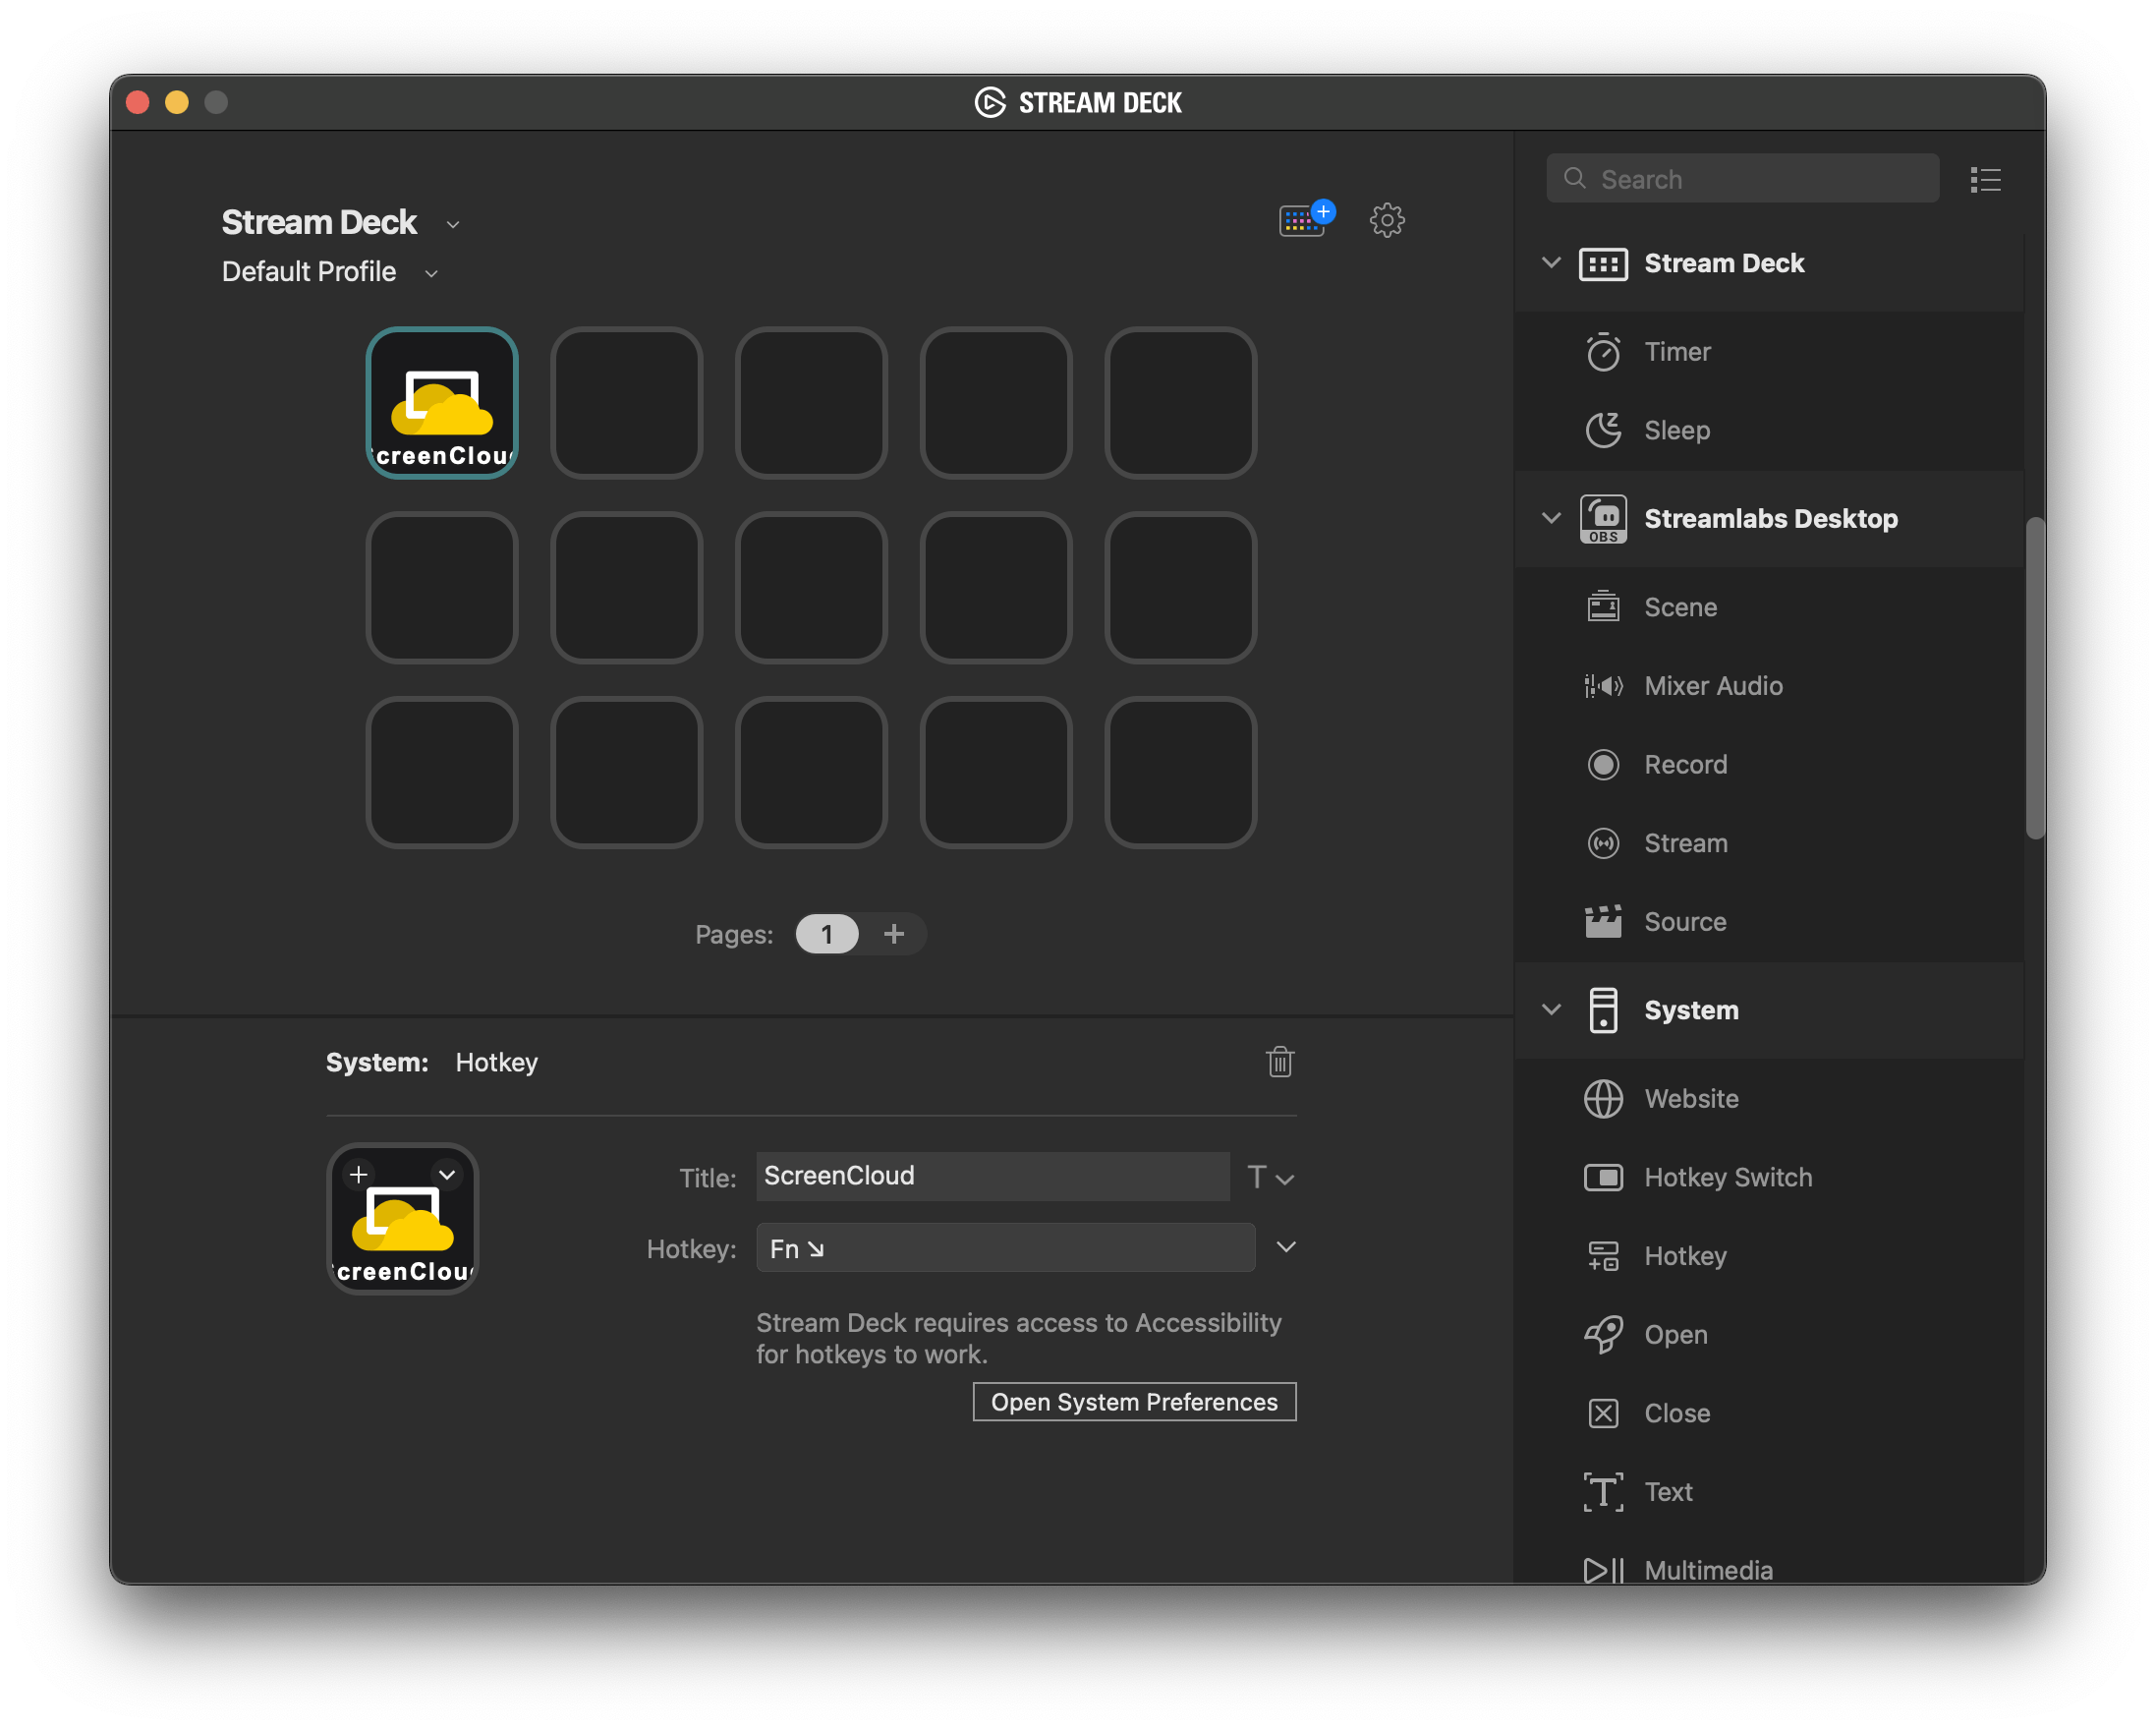Select the Mixer Audio action icon
The width and height of the screenshot is (2156, 1730).
(1603, 686)
